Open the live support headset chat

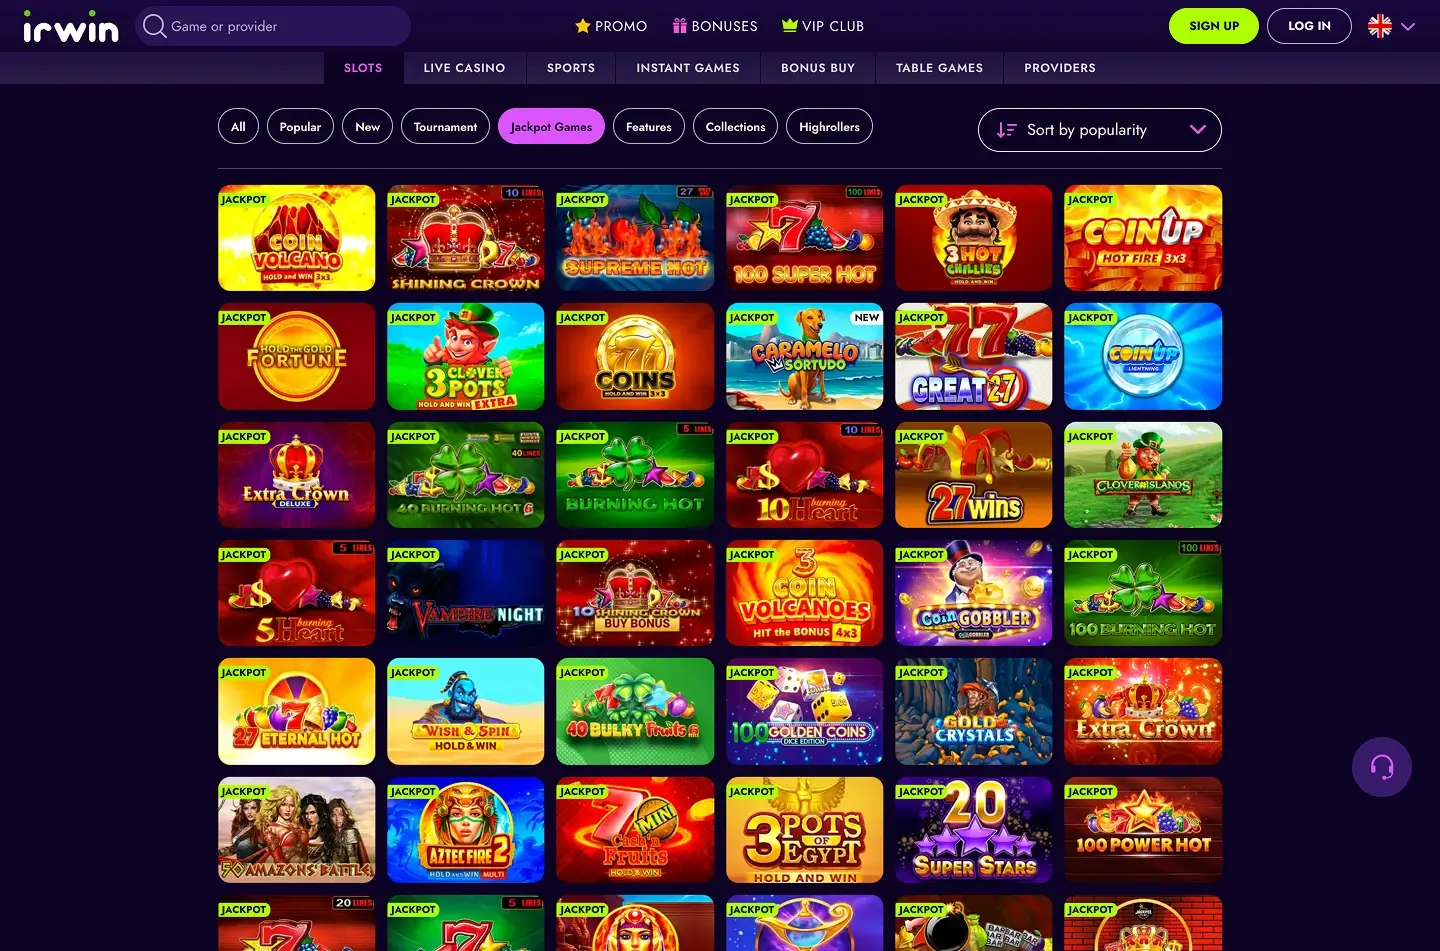(1382, 767)
